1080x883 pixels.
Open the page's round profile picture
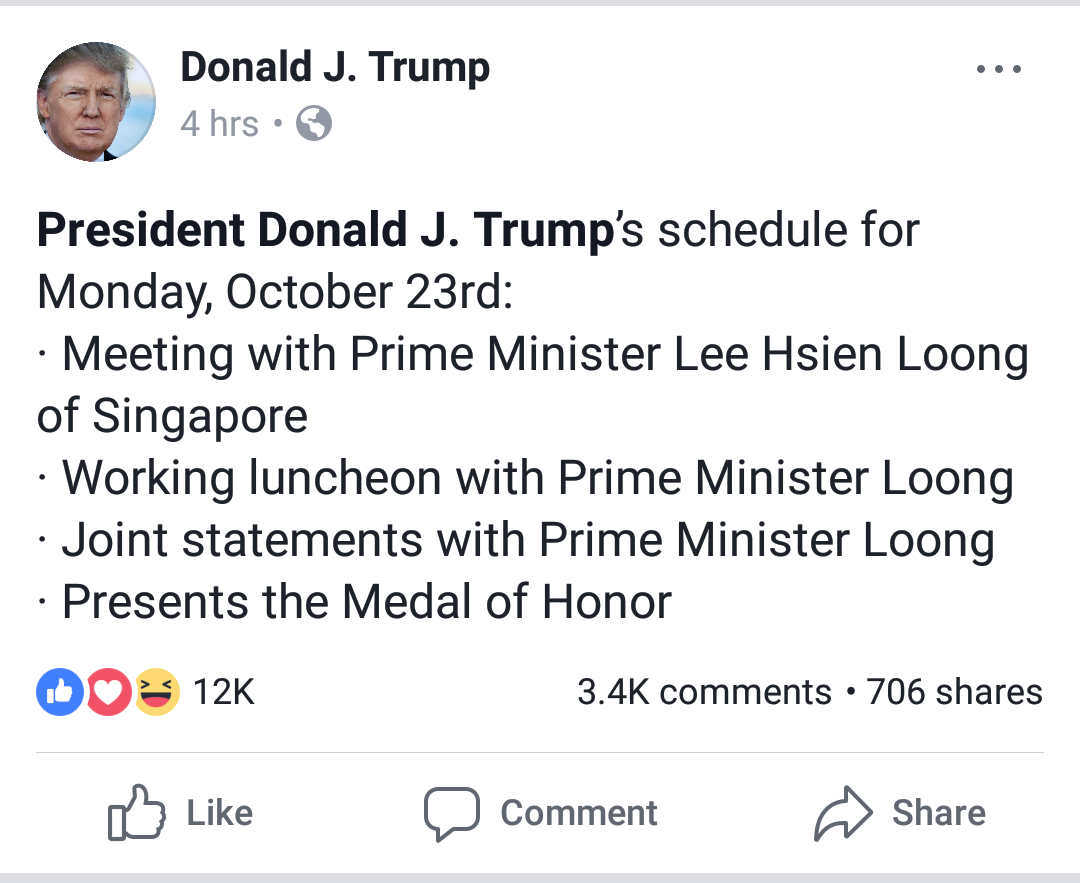point(96,102)
